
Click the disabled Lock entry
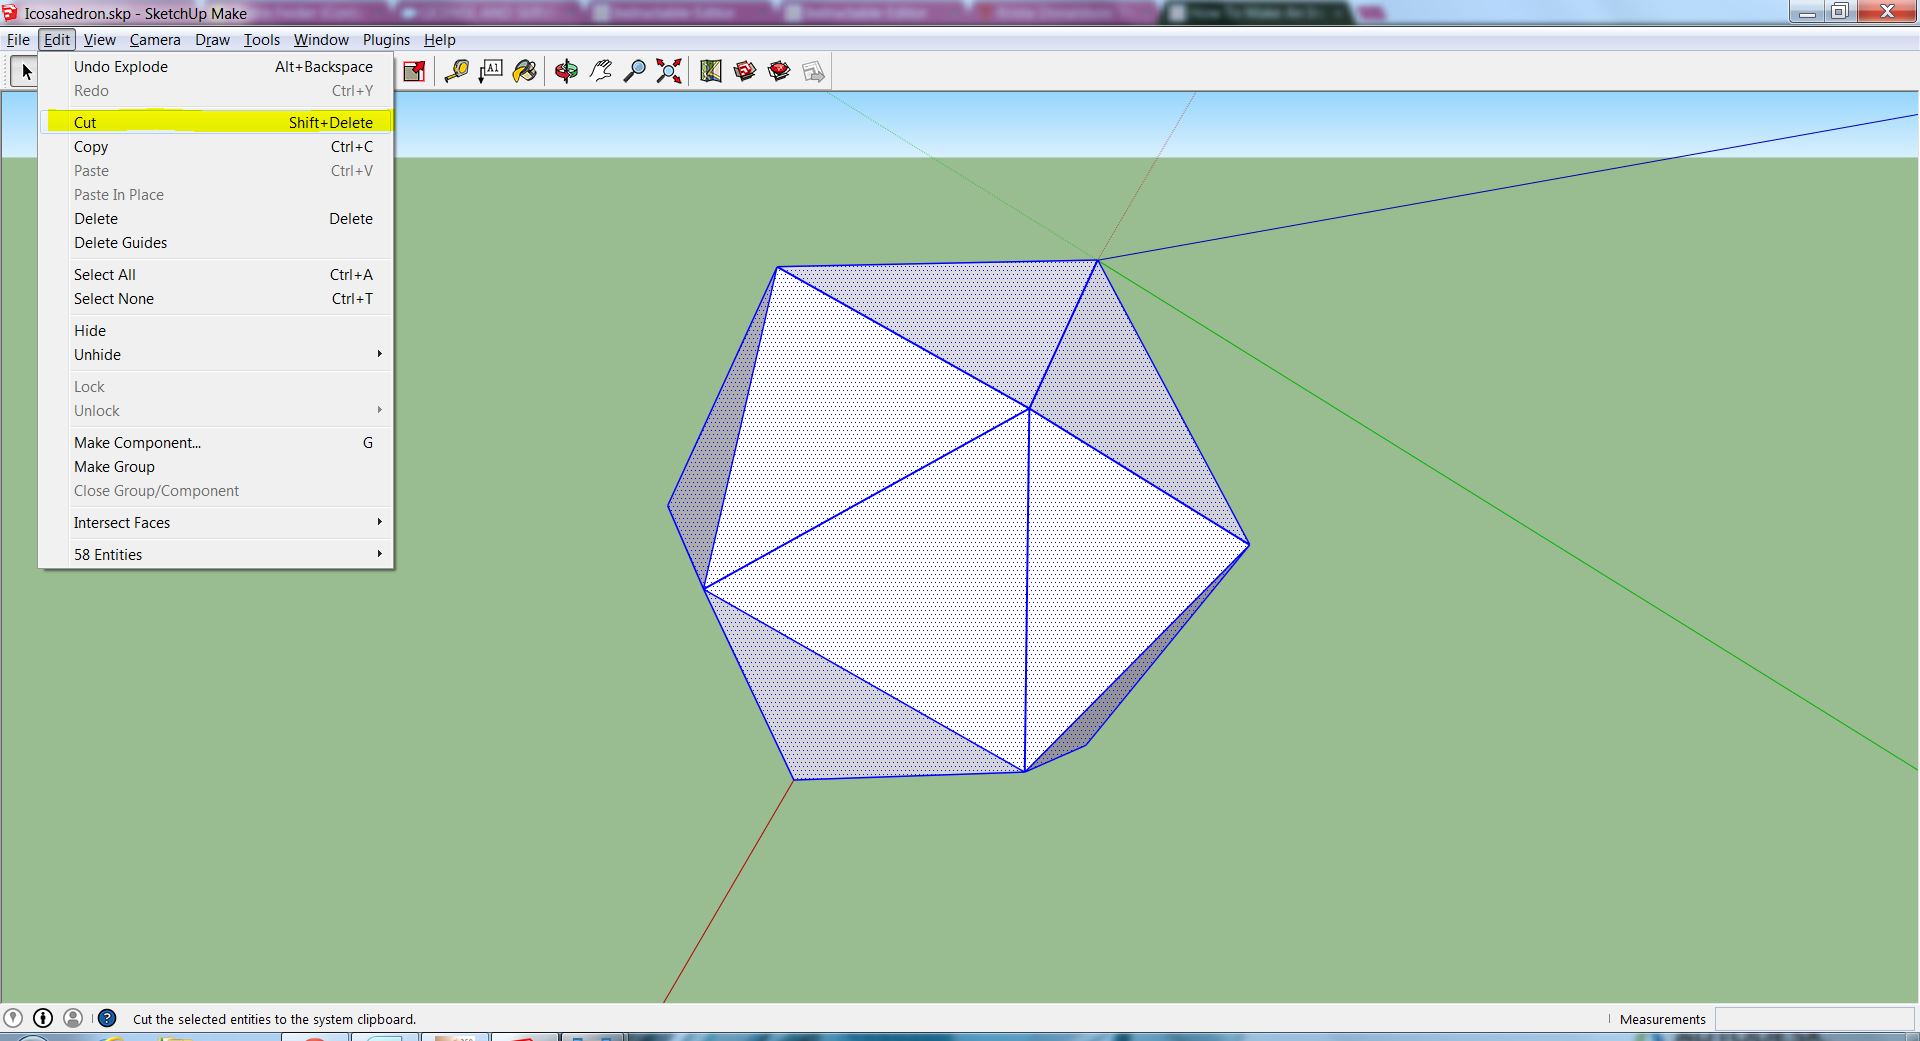tap(216, 387)
